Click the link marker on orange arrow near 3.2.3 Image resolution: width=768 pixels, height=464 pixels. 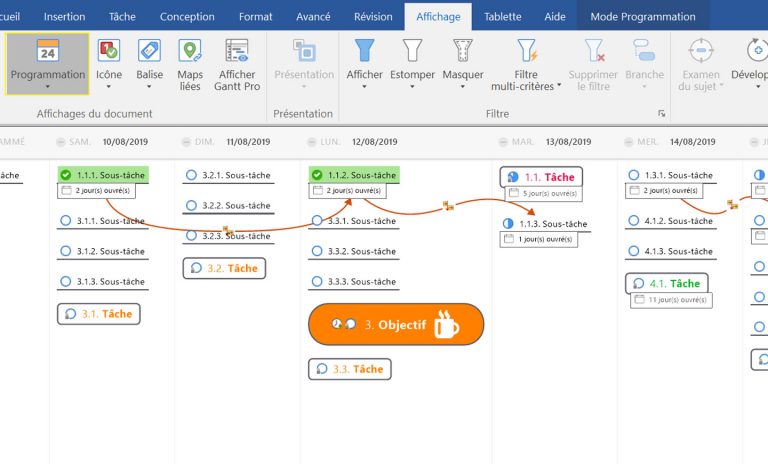pos(227,229)
